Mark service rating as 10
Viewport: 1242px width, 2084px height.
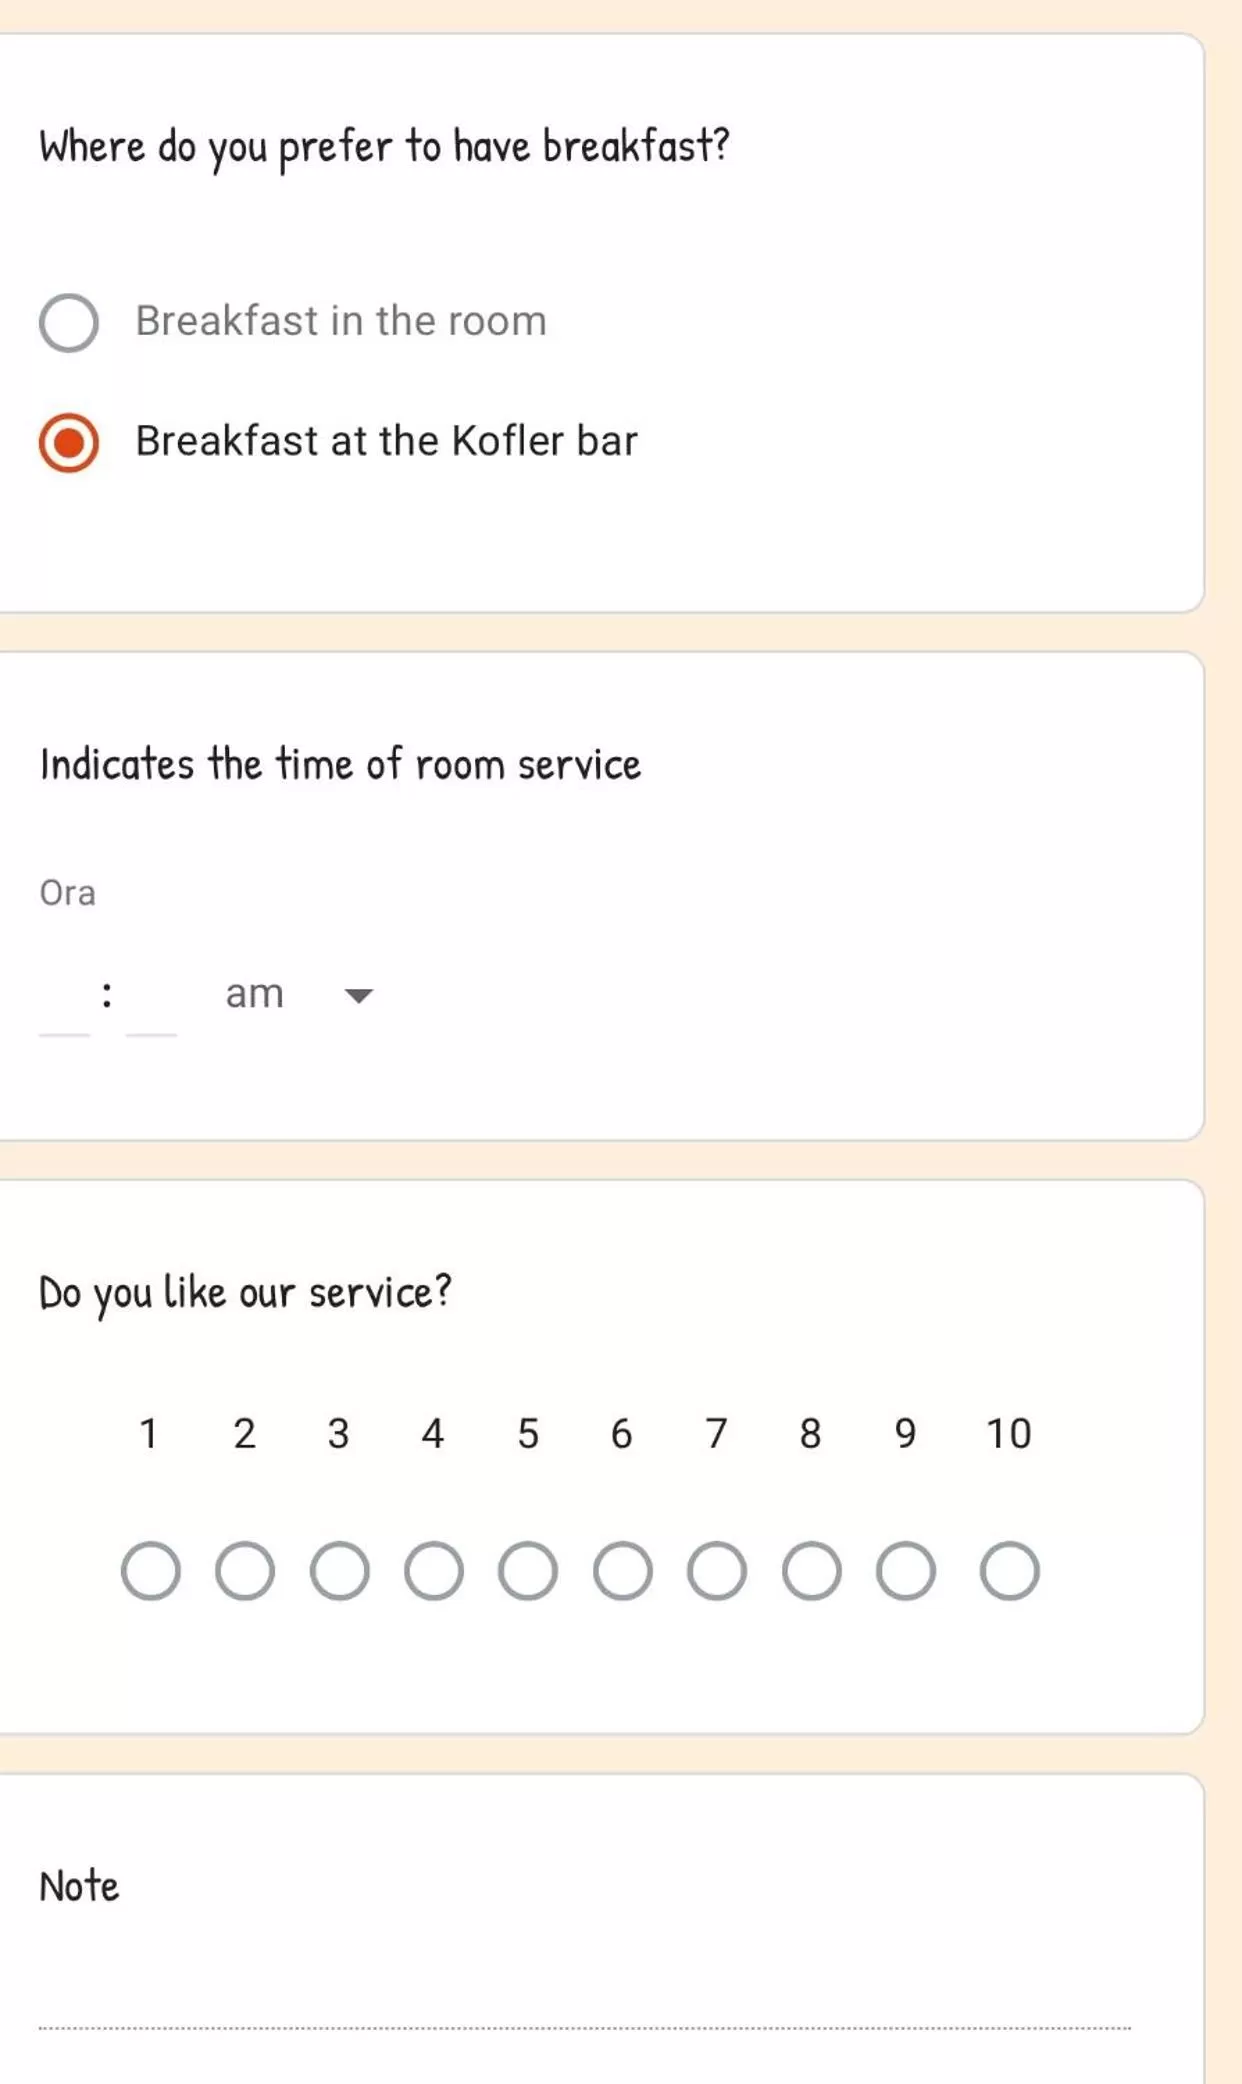[1009, 1571]
